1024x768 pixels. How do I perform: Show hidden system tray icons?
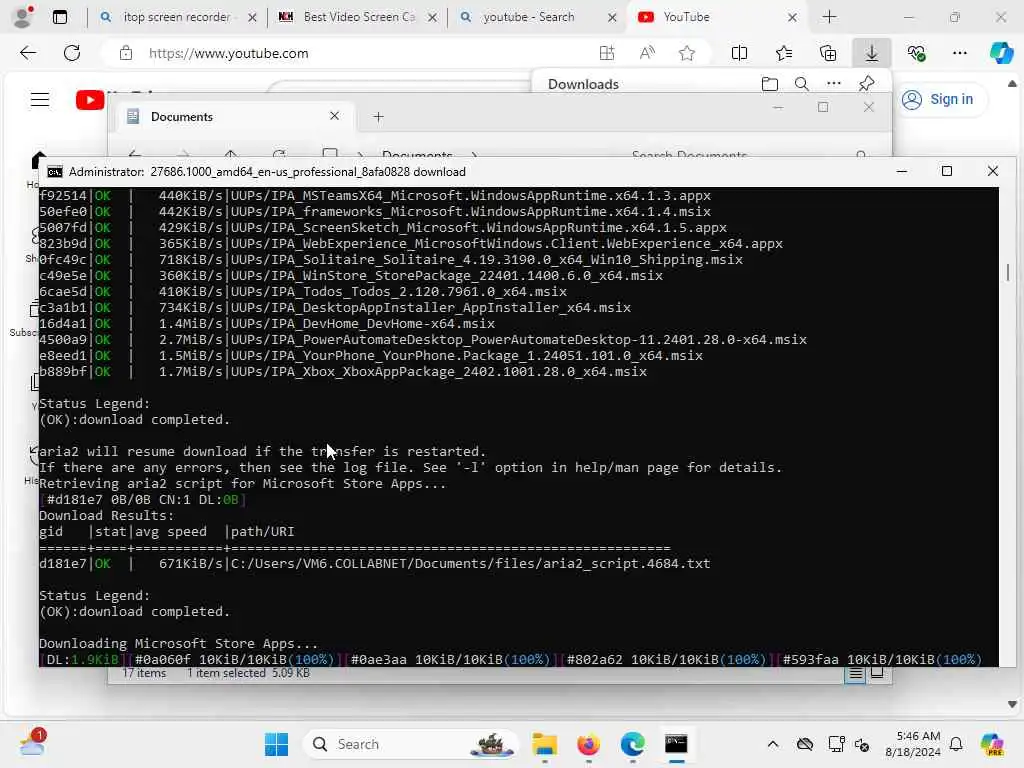tap(773, 744)
